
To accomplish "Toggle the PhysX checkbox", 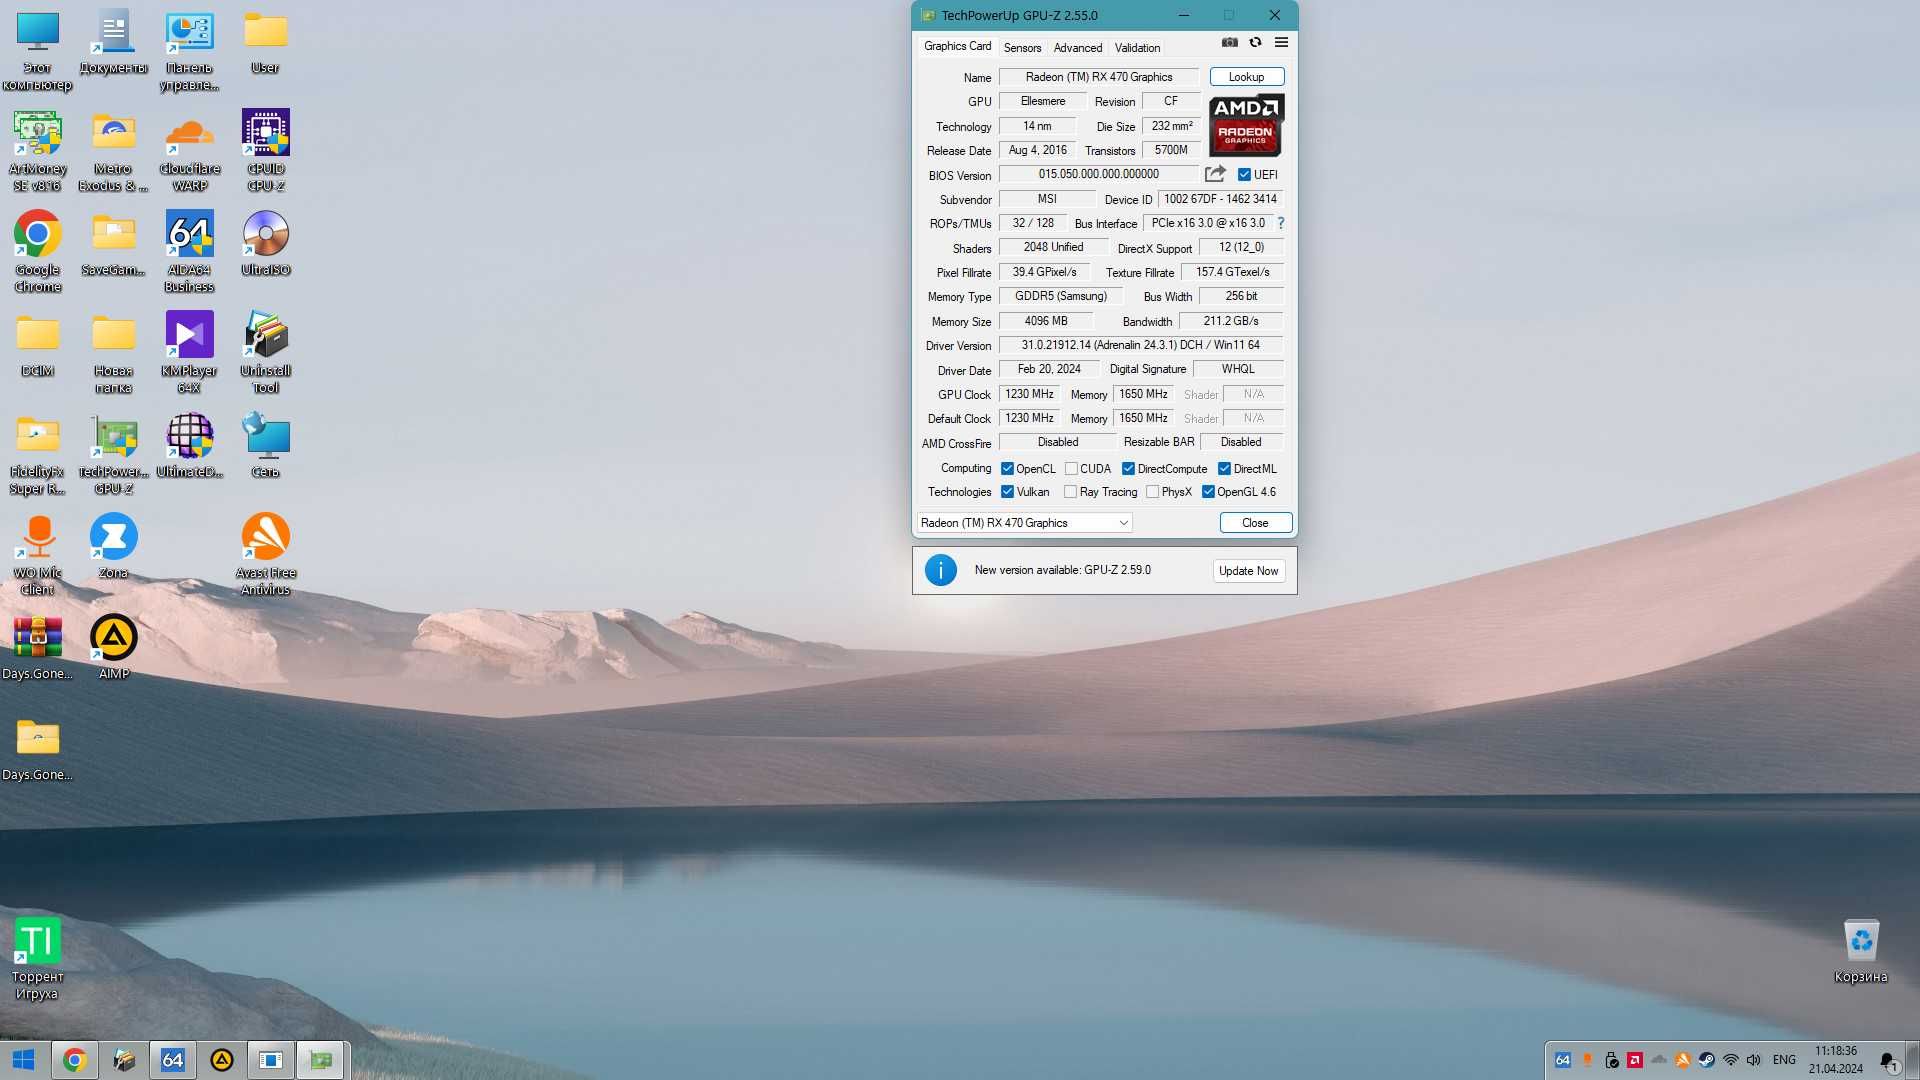I will 1153,491.
